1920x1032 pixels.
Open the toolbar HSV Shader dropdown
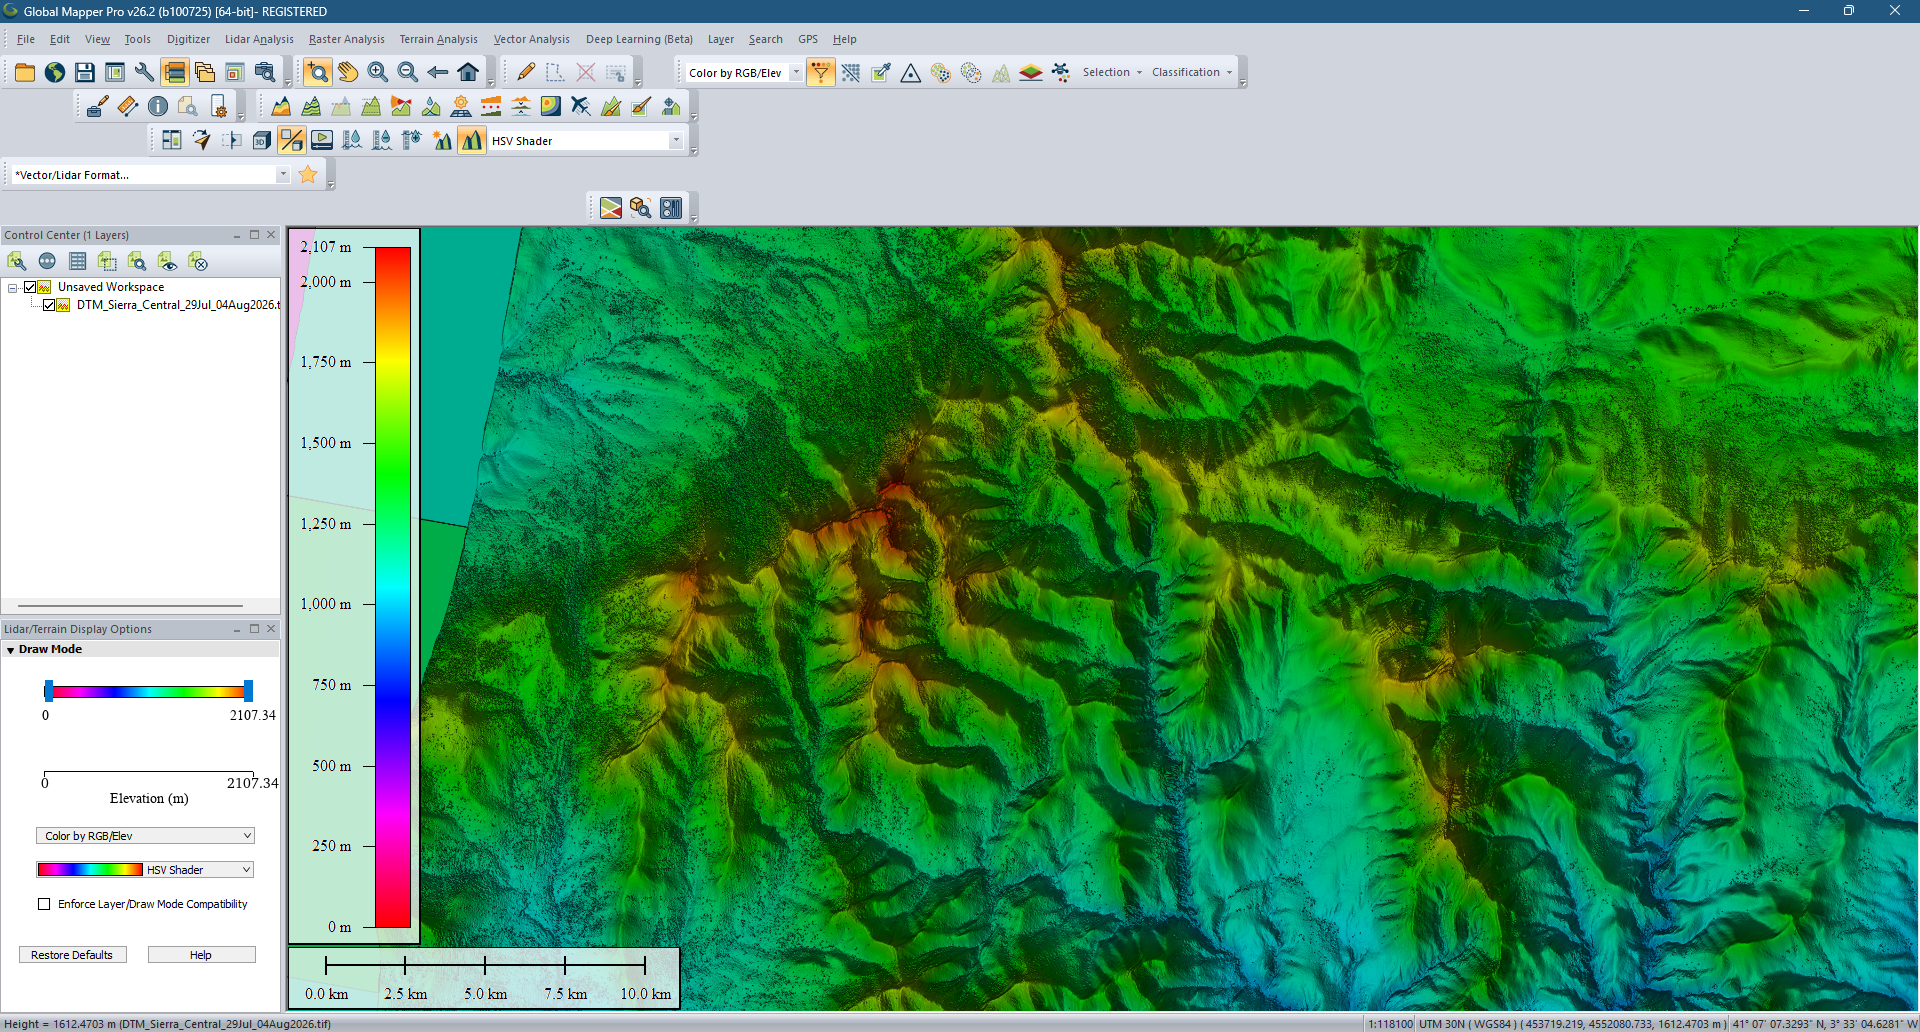coord(676,140)
